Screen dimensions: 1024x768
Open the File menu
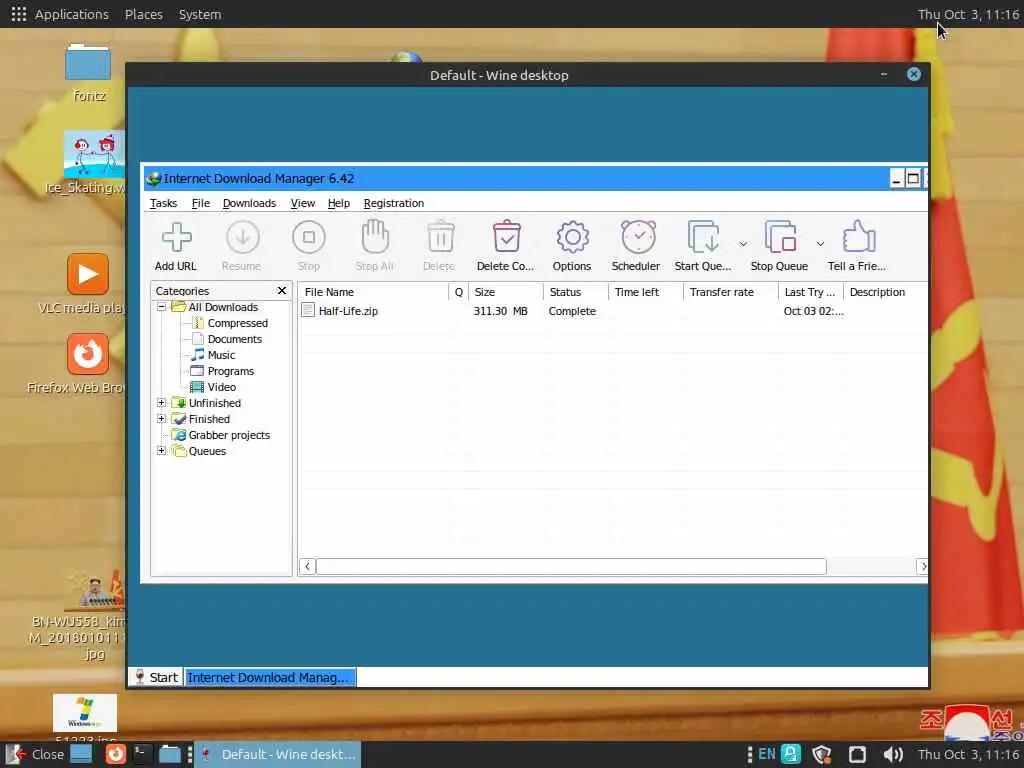200,203
